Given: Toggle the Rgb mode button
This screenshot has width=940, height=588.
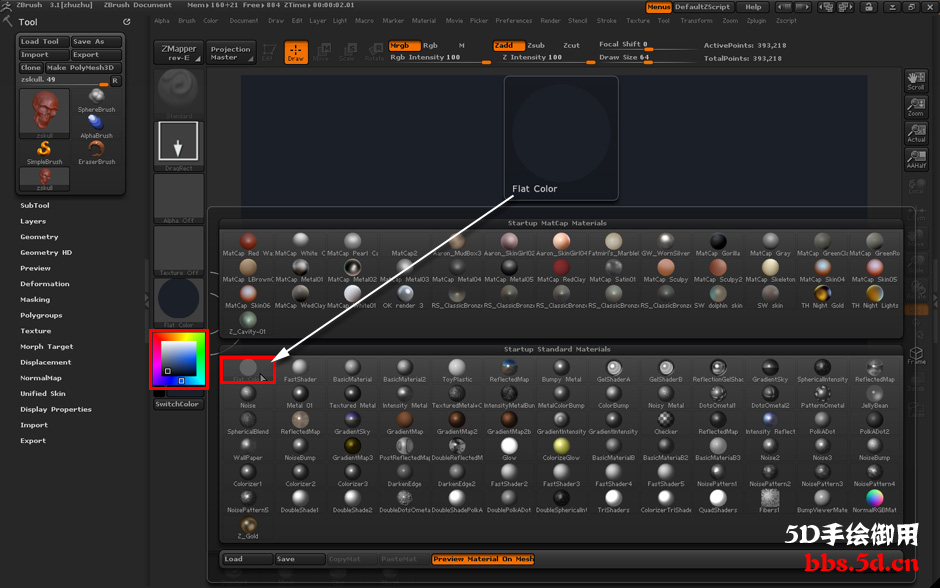Looking at the screenshot, I should coord(430,46).
